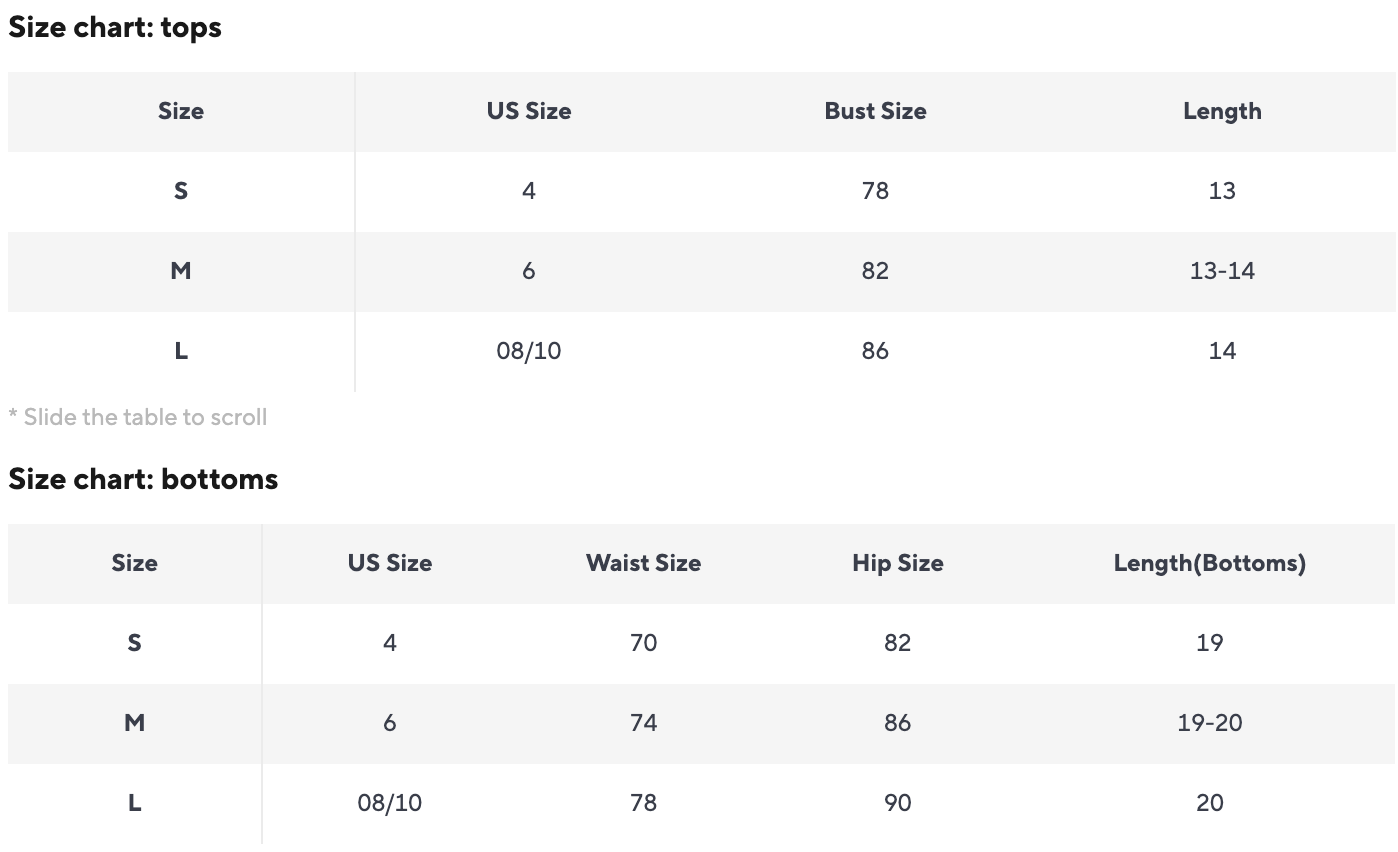Viewport: 1398px width, 852px height.
Task: Select the Waist Size column header
Action: (x=643, y=563)
